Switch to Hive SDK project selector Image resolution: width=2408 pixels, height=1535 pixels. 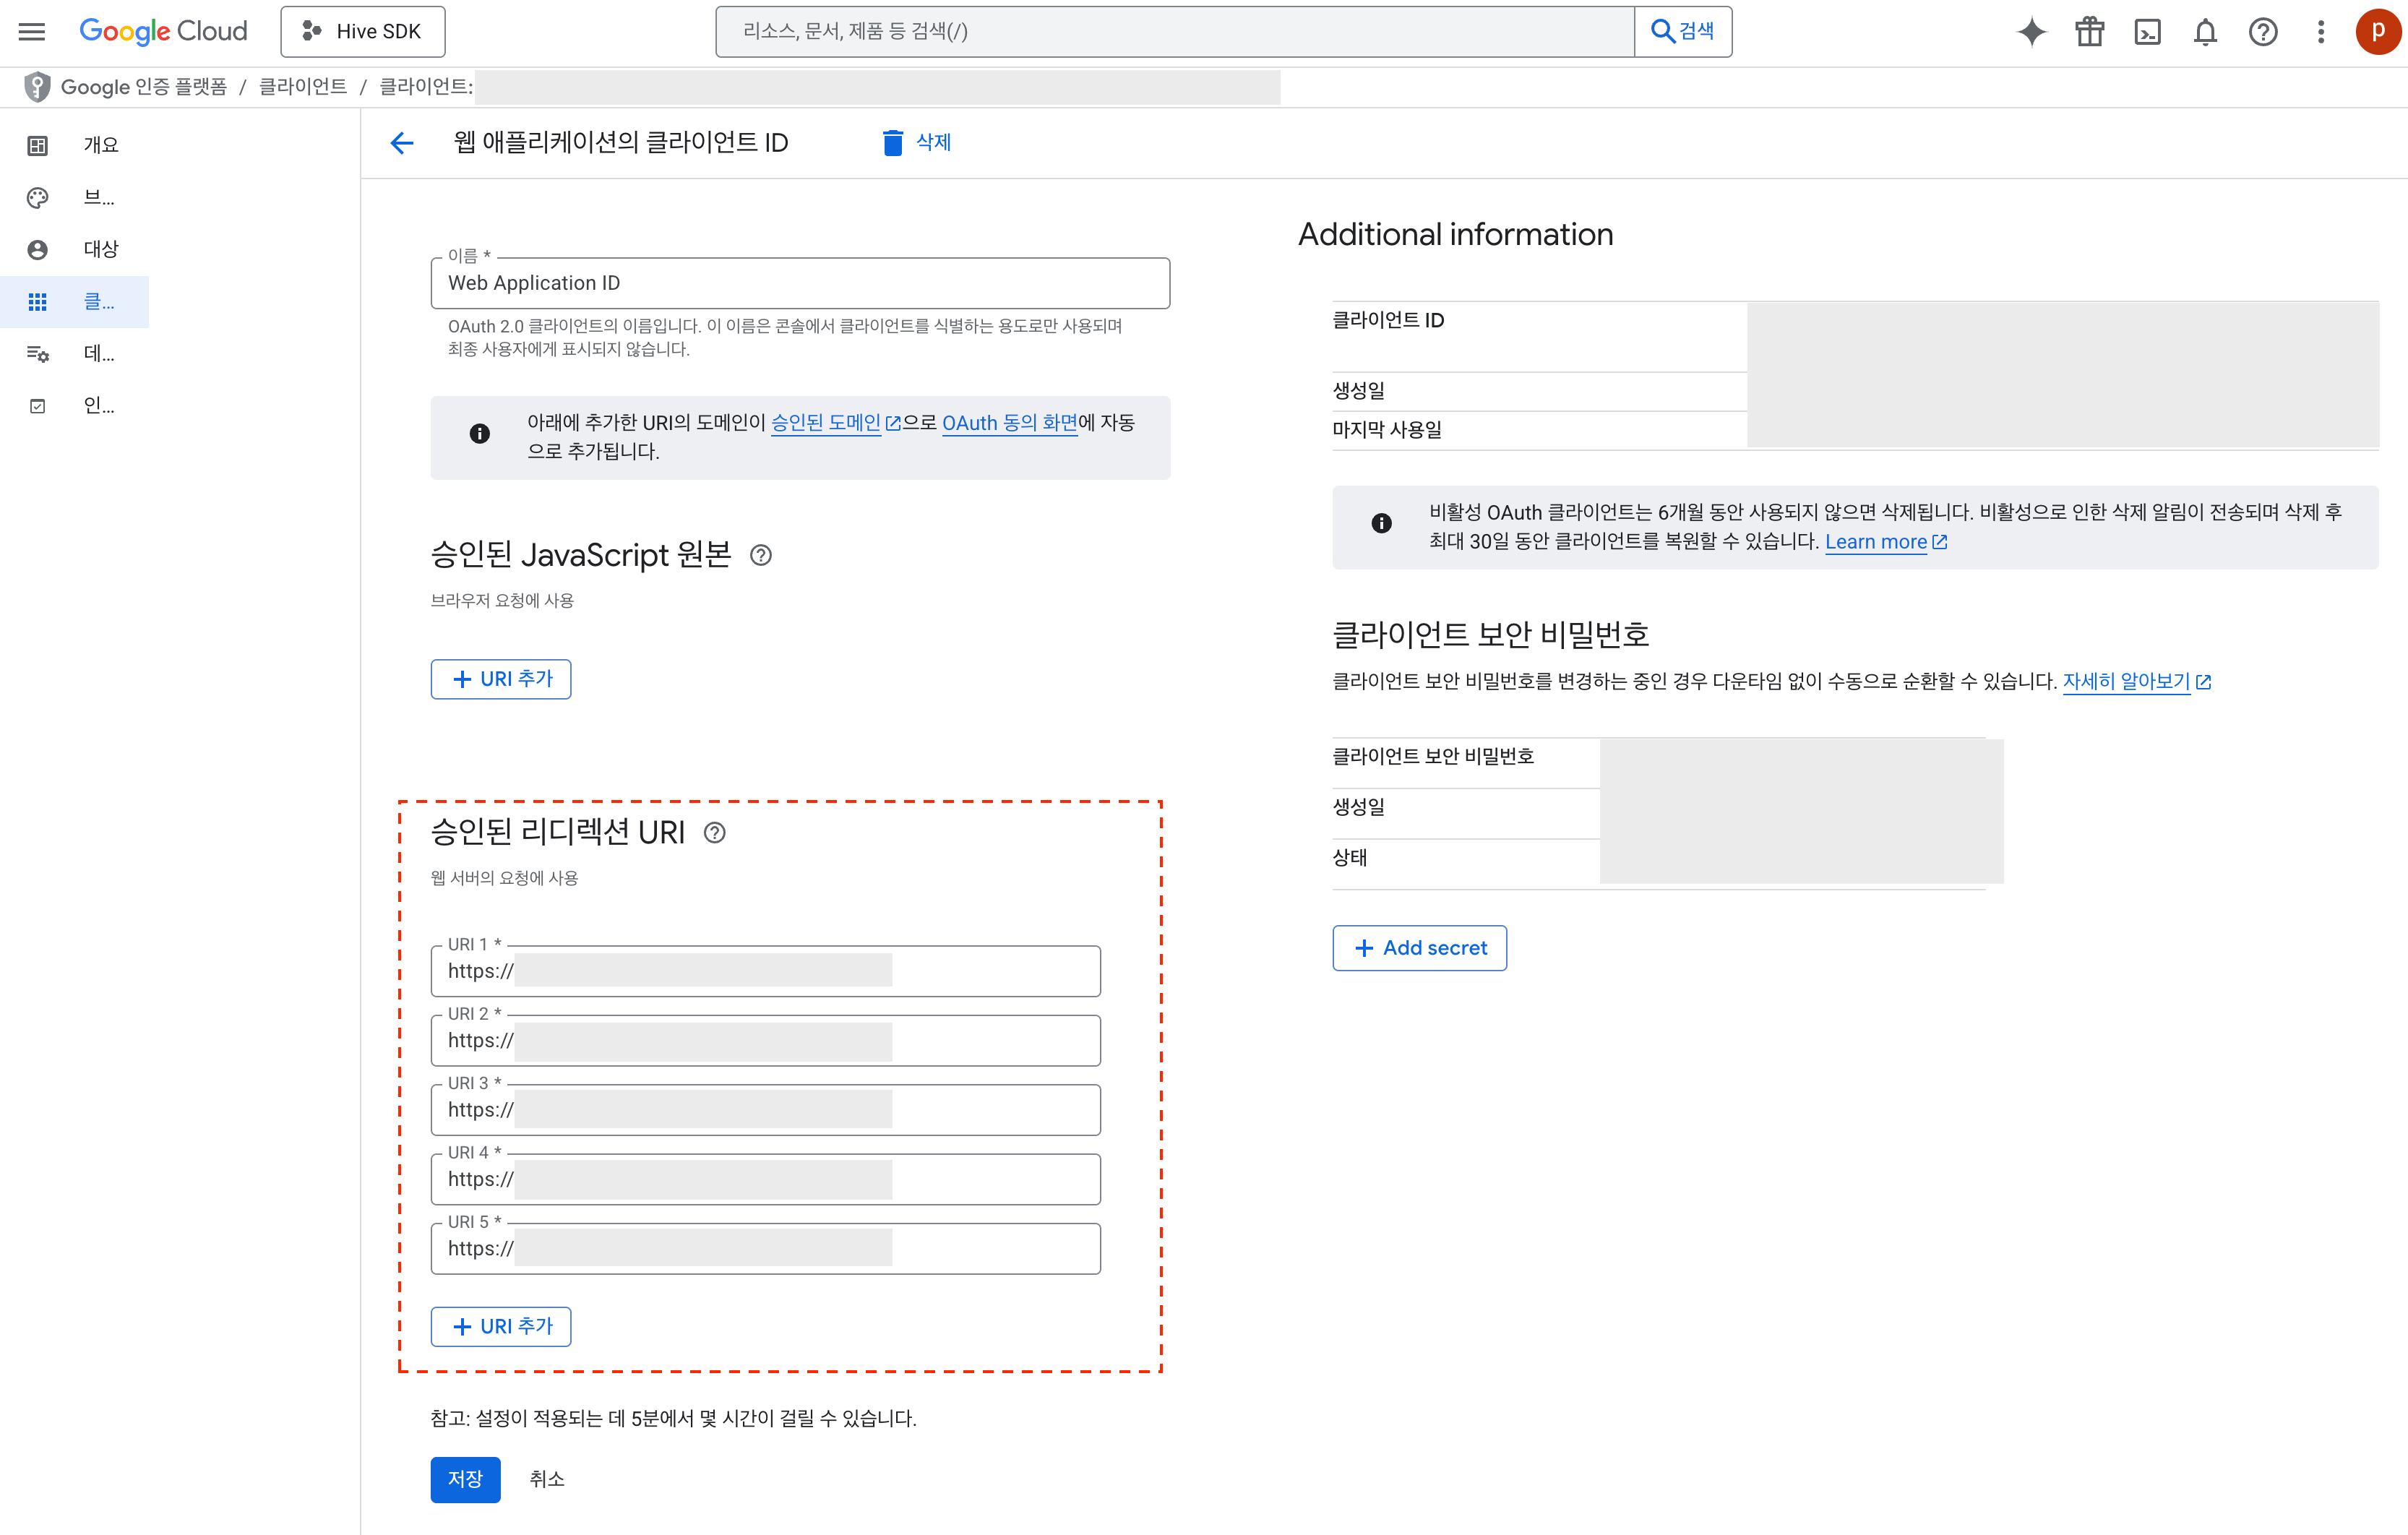(x=362, y=31)
